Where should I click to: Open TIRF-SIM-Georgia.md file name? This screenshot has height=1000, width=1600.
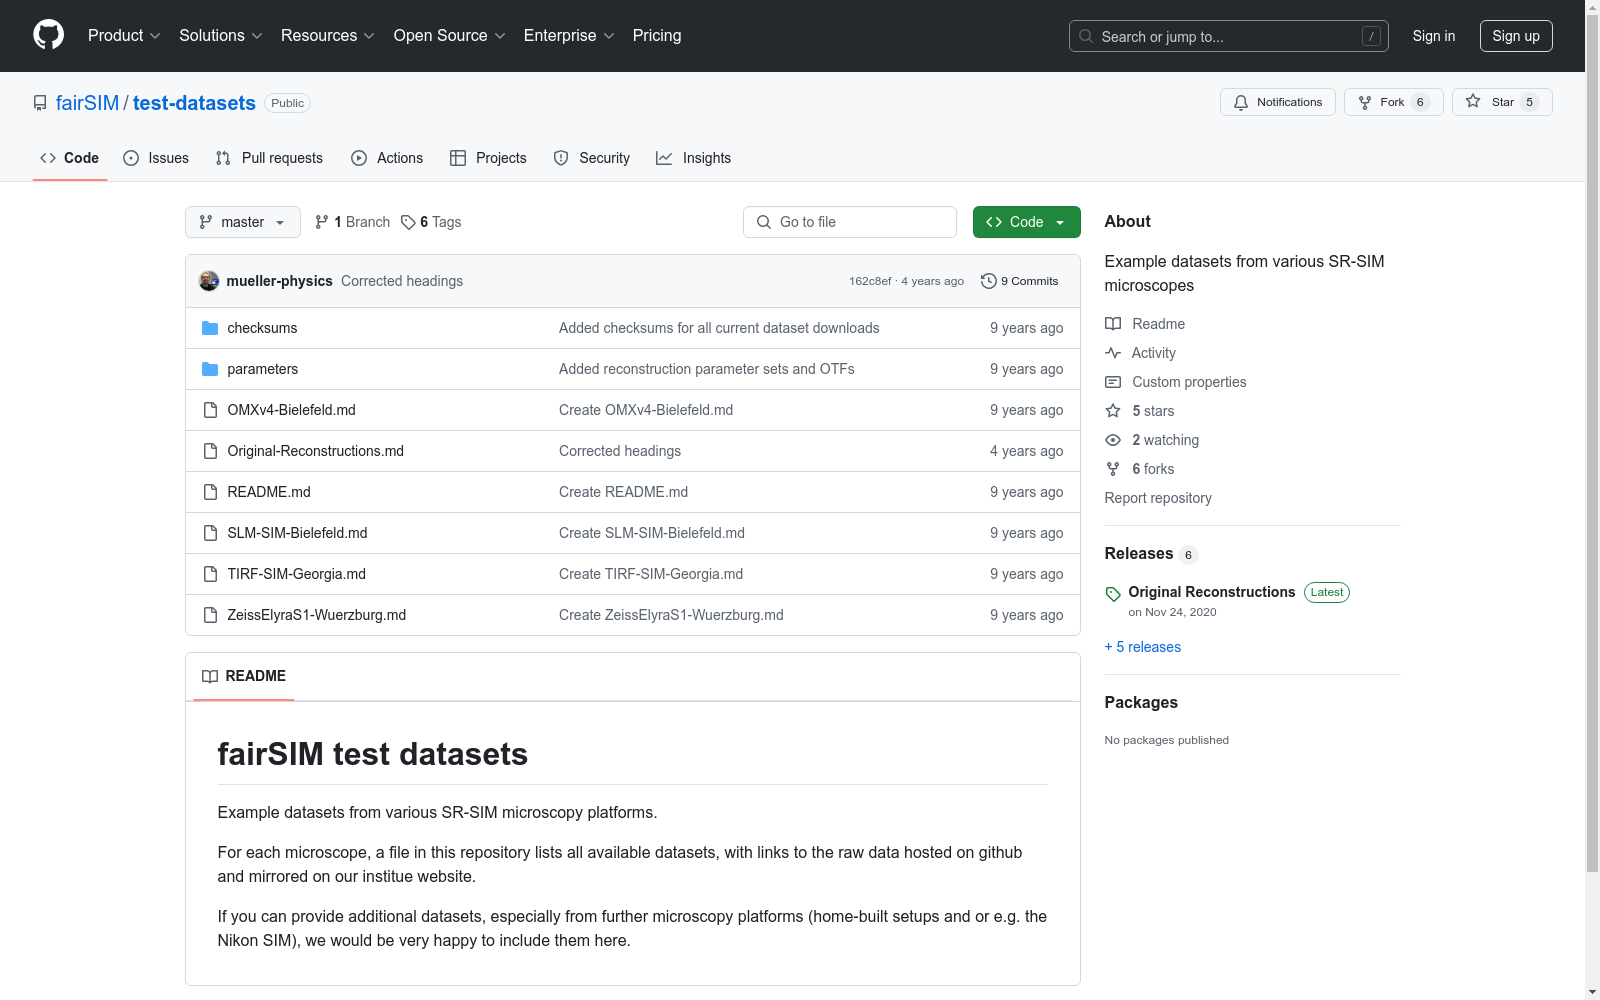coord(297,574)
